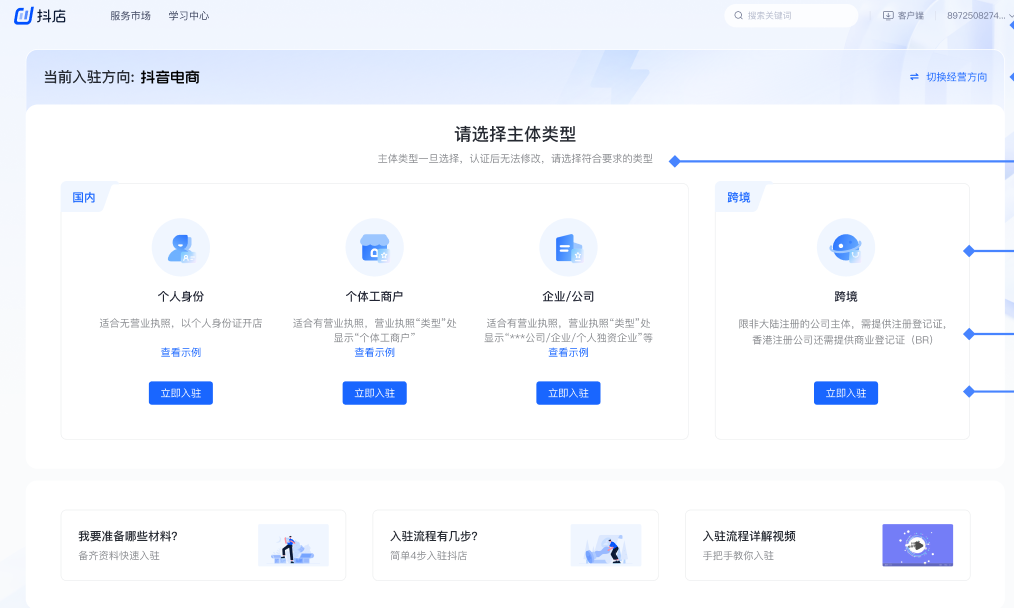The image size is (1014, 608).
Task: View example under 个人身份
Action: pyautogui.click(x=181, y=353)
